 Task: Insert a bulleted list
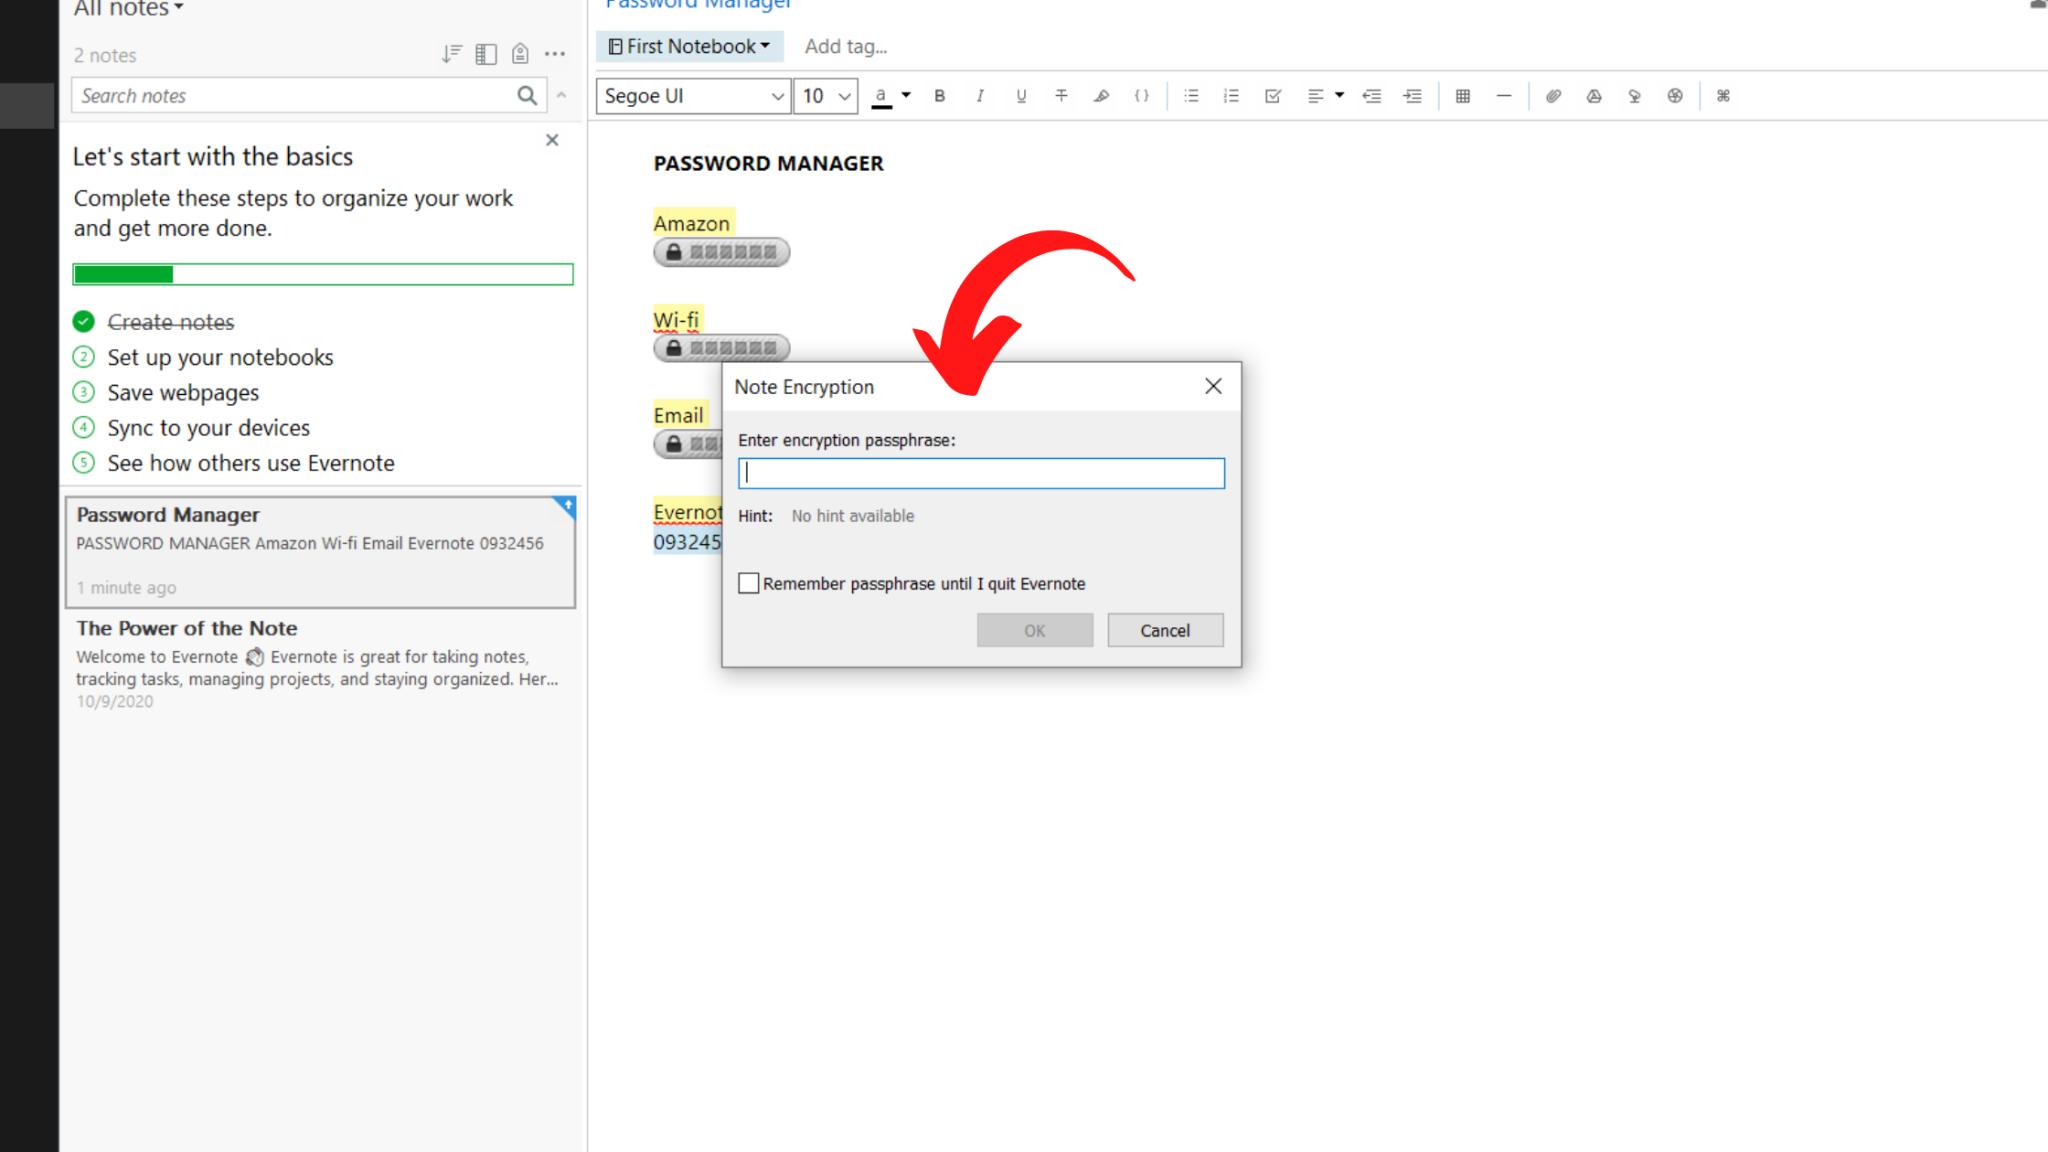pos(1191,96)
